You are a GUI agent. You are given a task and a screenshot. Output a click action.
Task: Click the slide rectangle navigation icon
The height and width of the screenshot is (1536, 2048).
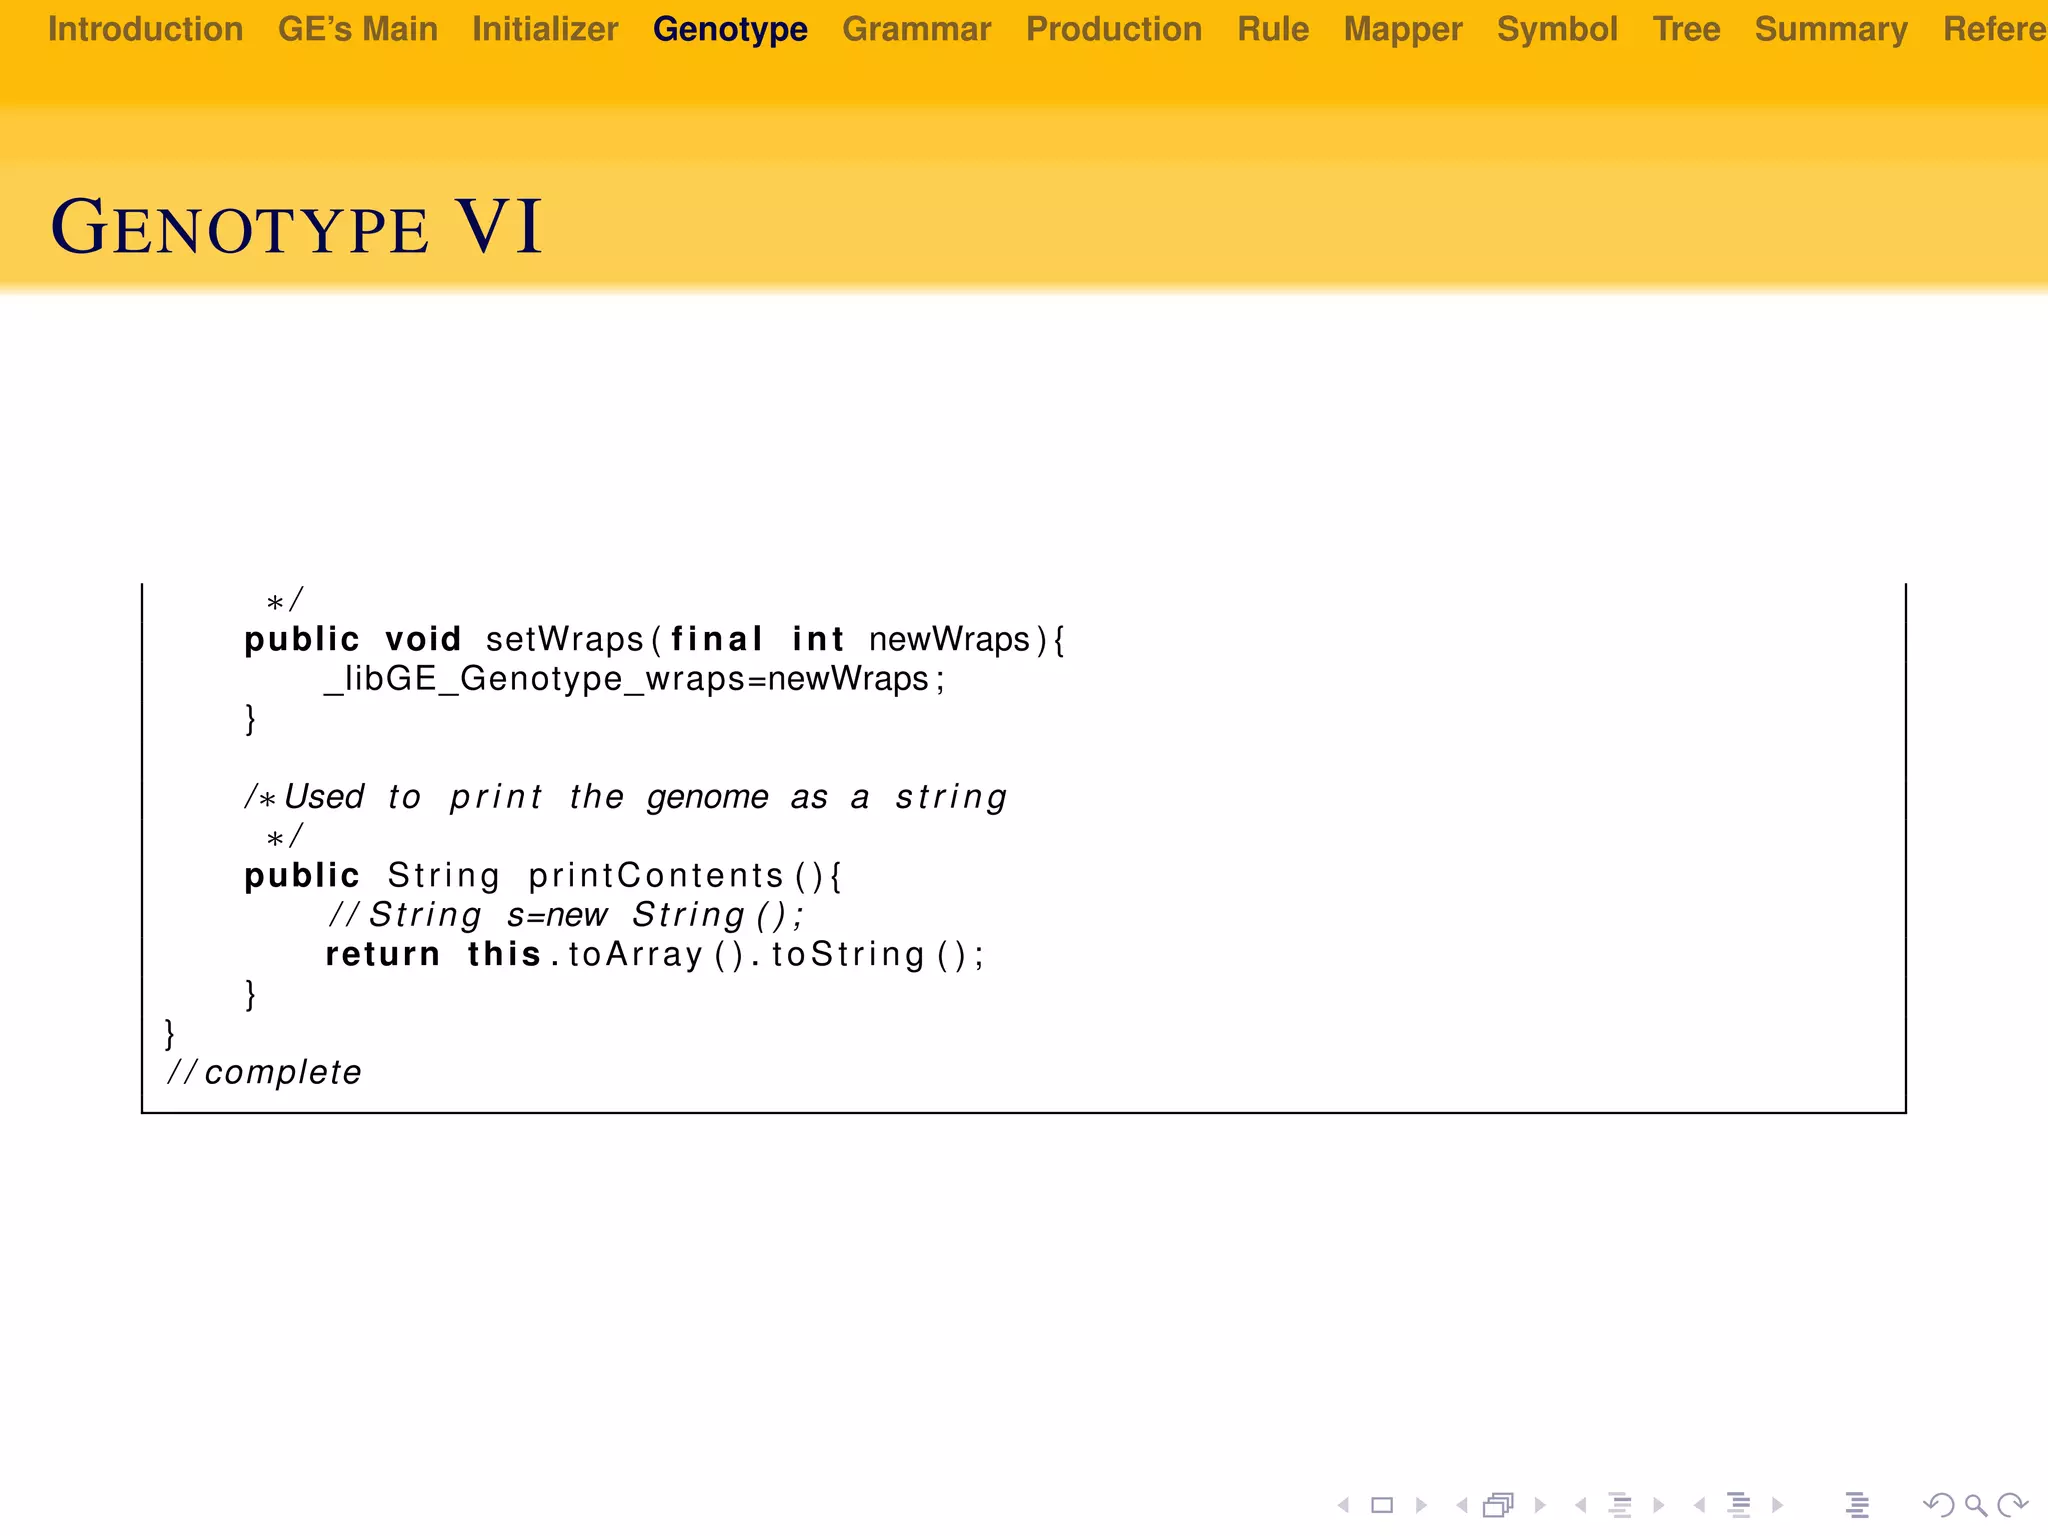[1382, 1505]
